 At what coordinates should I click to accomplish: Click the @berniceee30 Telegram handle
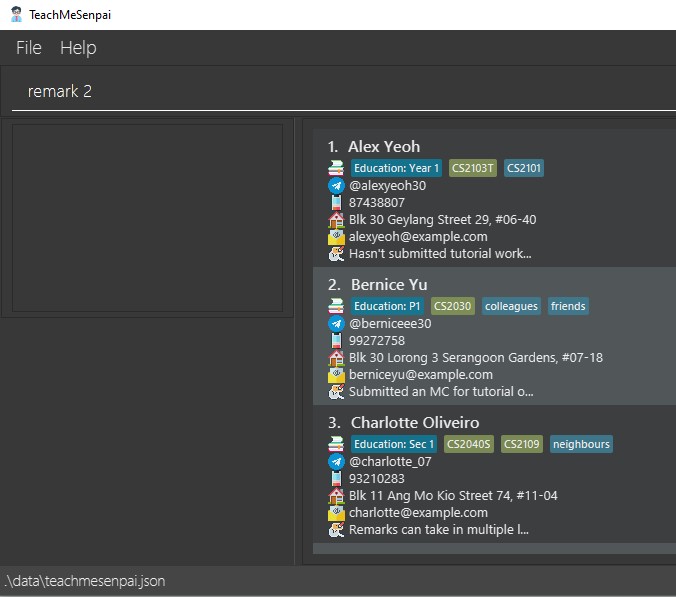coord(390,324)
